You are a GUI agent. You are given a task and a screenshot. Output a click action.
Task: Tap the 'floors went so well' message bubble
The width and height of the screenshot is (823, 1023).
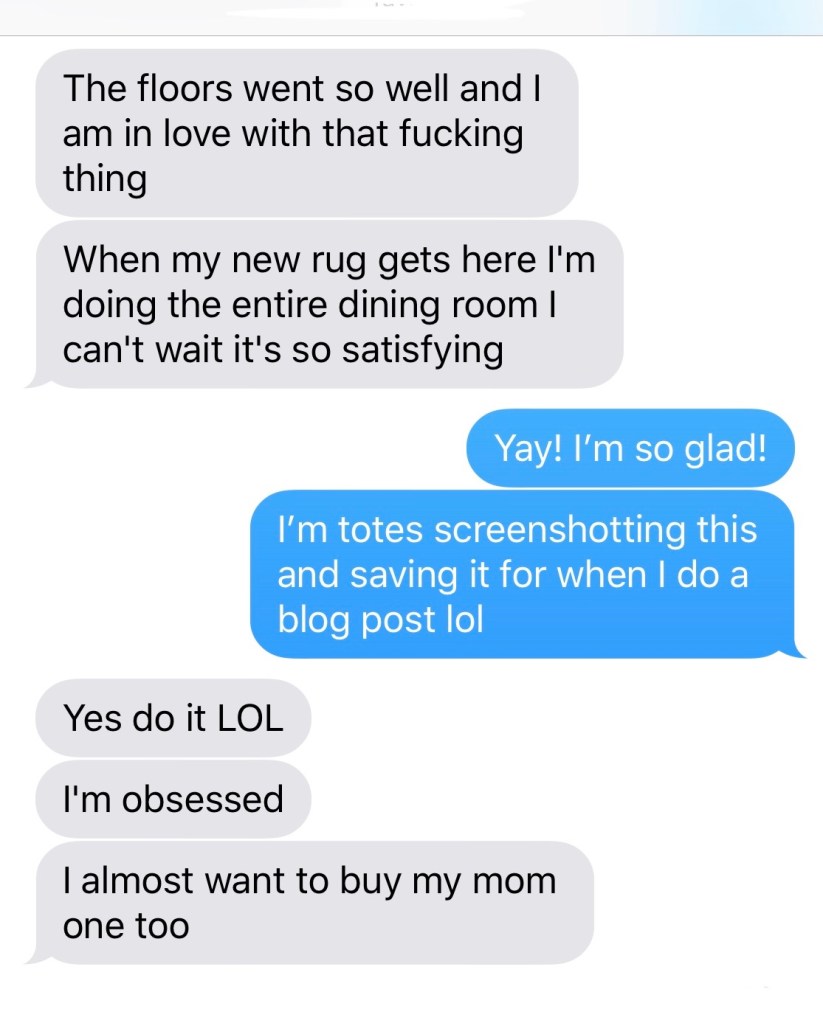click(x=307, y=133)
